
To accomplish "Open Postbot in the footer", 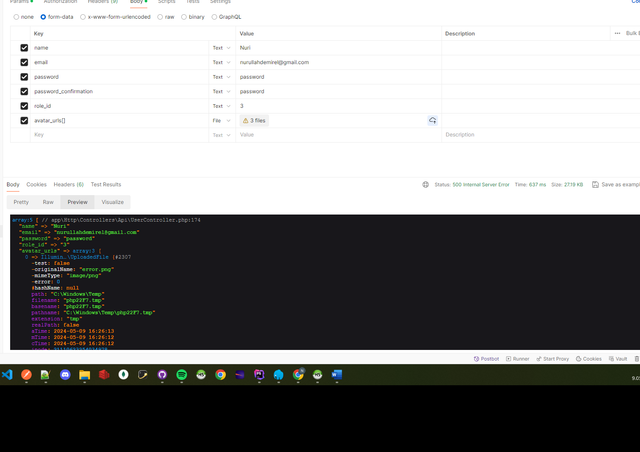I will coord(486,359).
